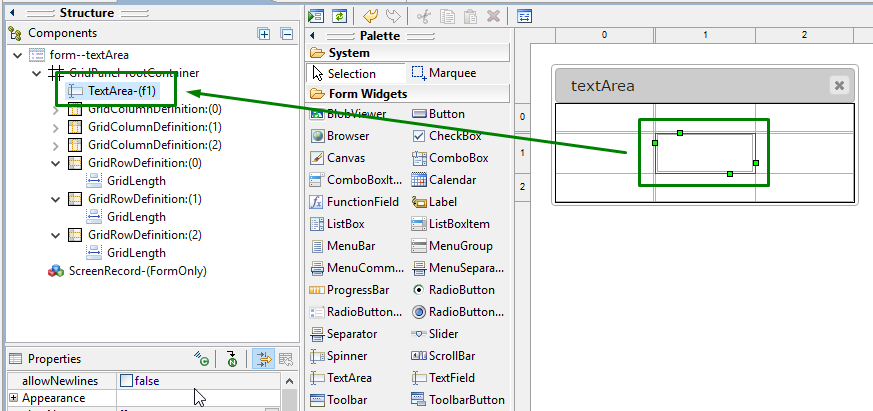Image resolution: width=873 pixels, height=411 pixels.
Task: Click the Test/Preview form toolbar icon
Action: pos(317,16)
